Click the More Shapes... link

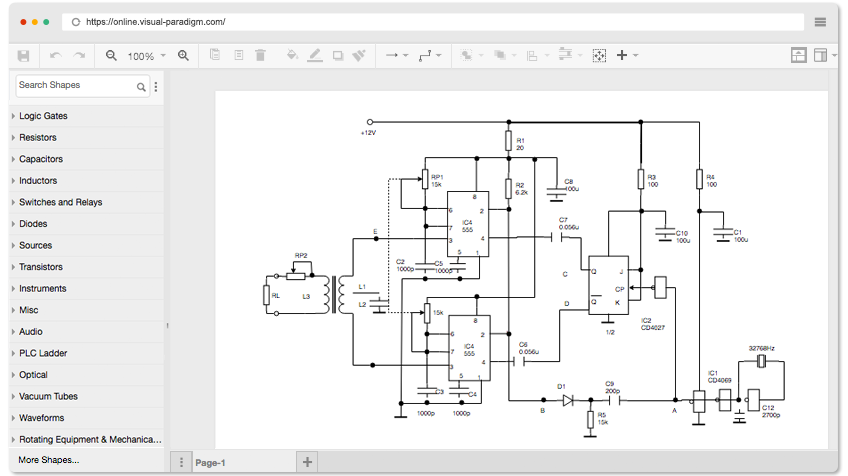click(x=49, y=460)
